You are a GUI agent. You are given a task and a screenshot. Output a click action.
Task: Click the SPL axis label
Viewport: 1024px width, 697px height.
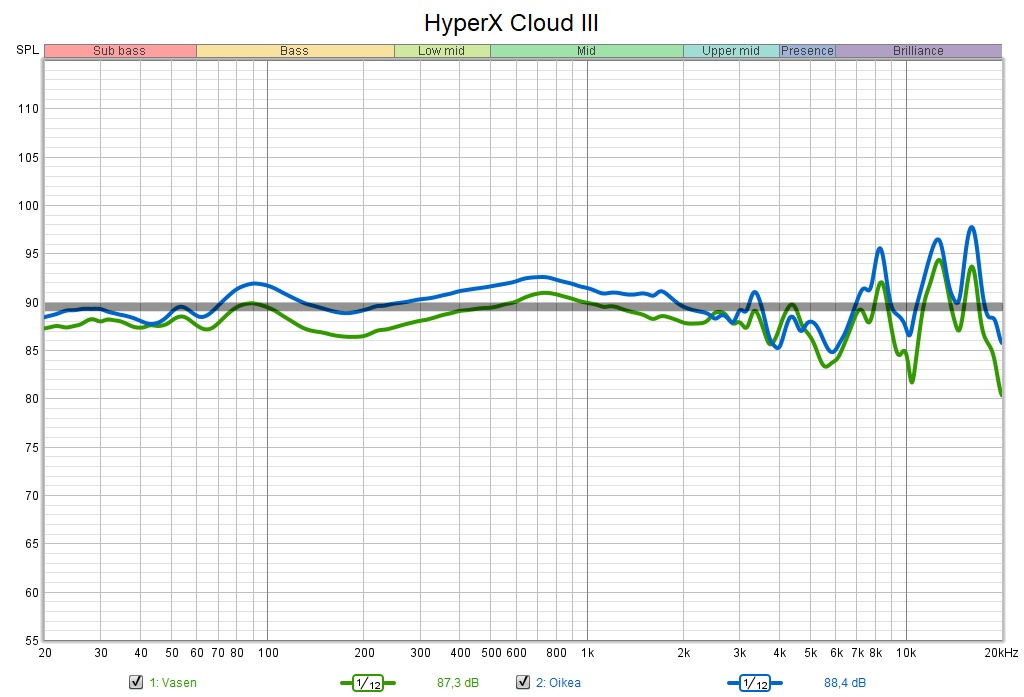(x=27, y=50)
